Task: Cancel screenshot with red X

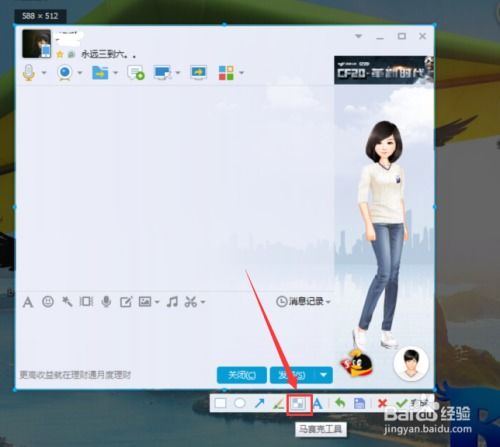Action: [x=382, y=403]
